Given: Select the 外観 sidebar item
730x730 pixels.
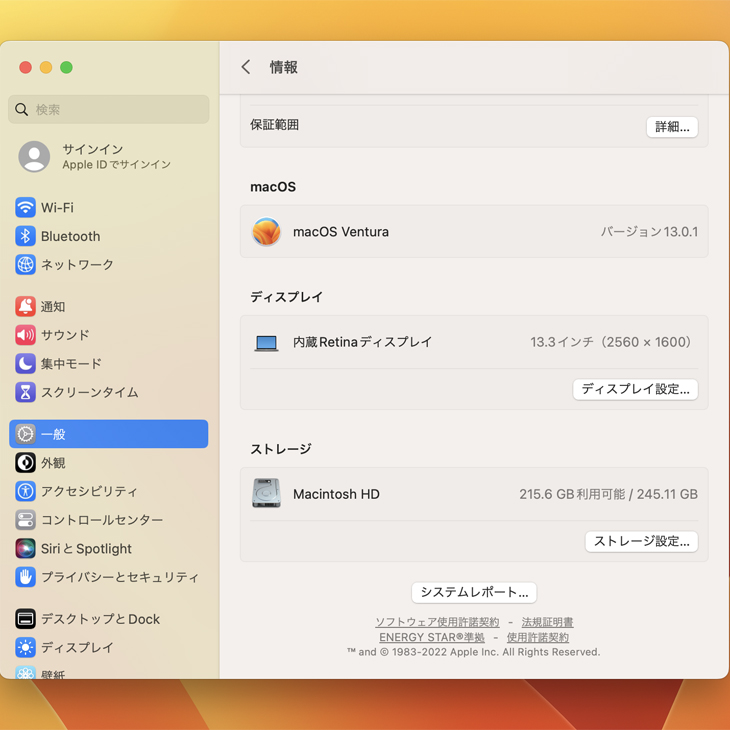Looking at the screenshot, I should coord(53,463).
